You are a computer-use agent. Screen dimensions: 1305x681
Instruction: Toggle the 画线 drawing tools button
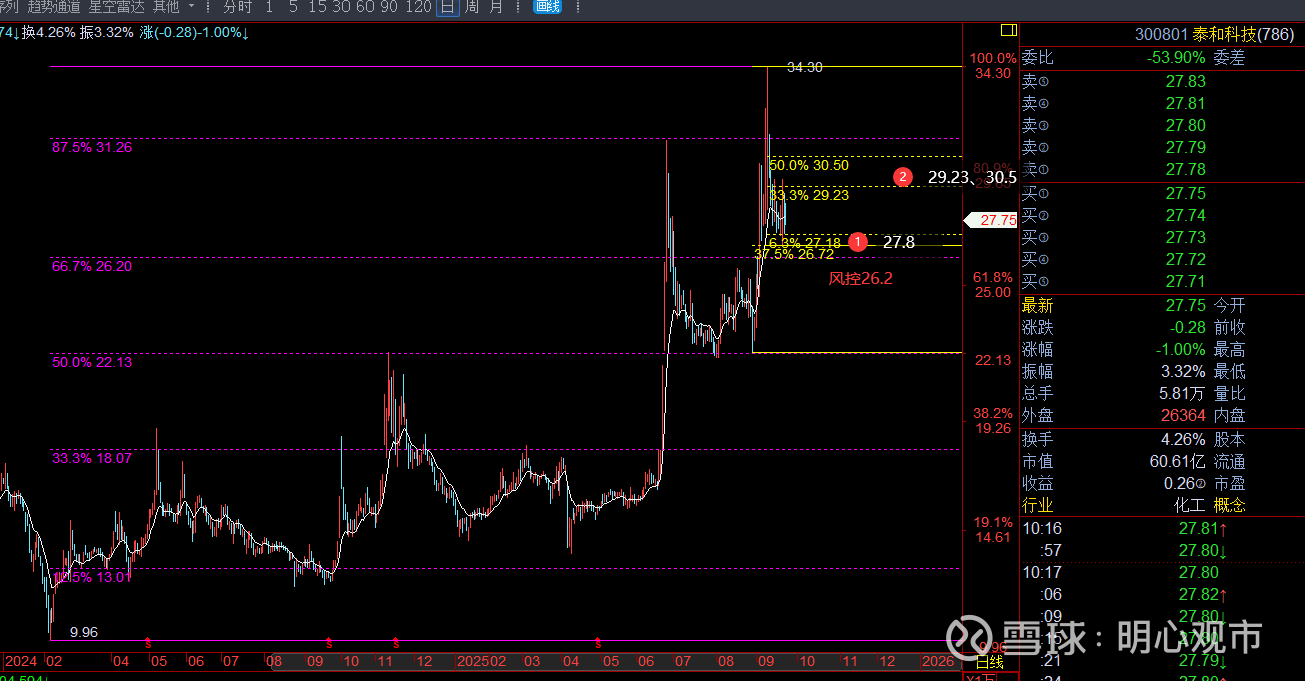click(x=547, y=7)
